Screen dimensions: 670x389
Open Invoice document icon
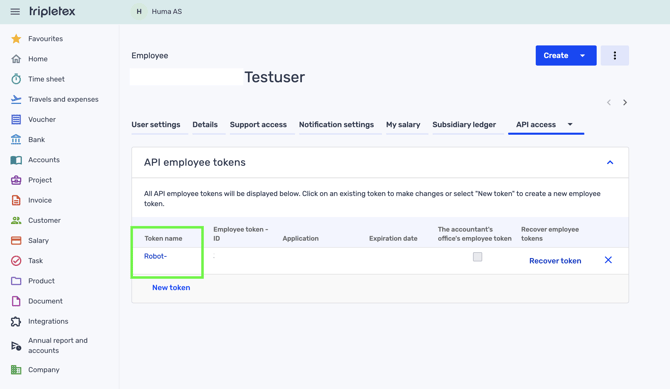[x=16, y=200]
